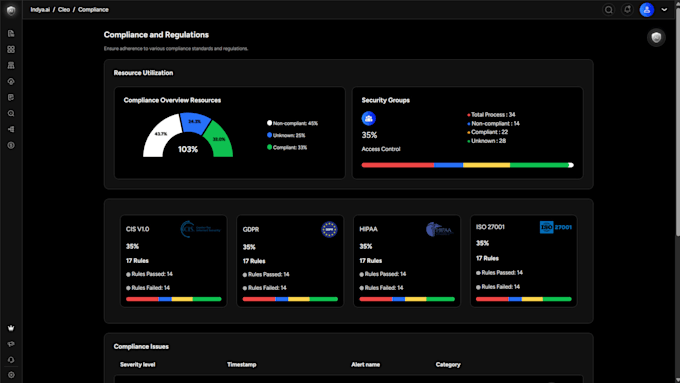Click Rules Failed: 14 on HIPAA card
The image size is (680, 383).
384,288
